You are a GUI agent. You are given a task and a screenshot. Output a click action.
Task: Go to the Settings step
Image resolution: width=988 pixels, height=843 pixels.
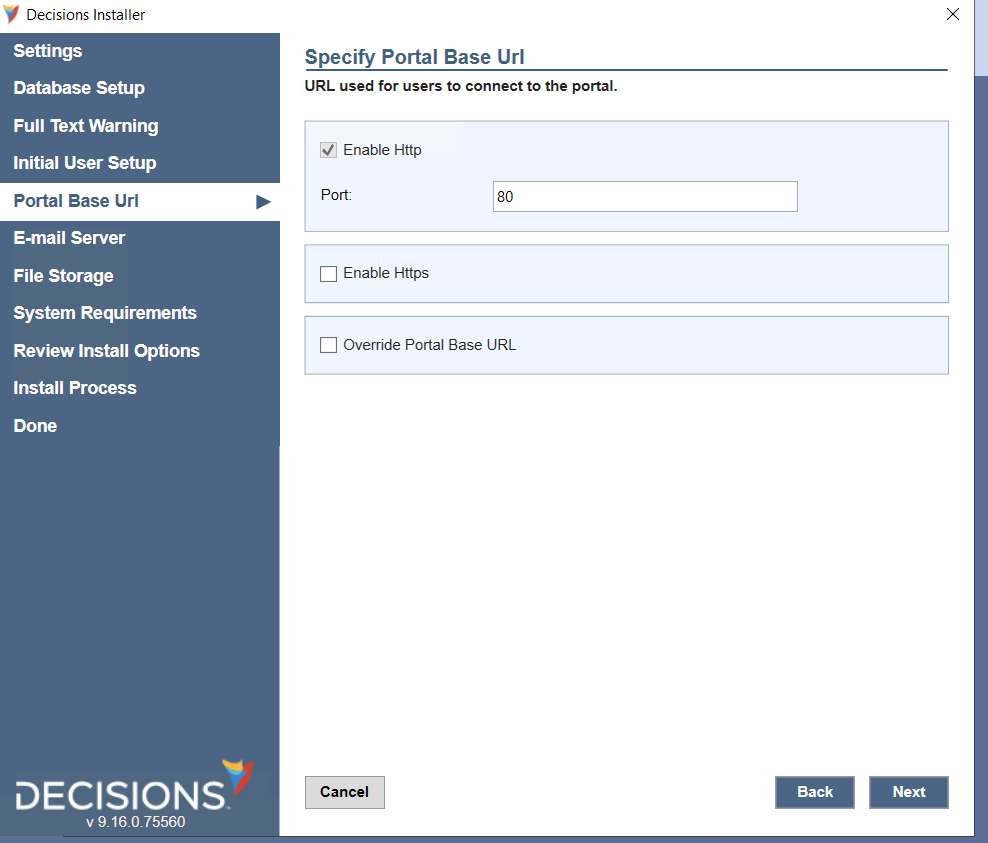pyautogui.click(x=48, y=51)
